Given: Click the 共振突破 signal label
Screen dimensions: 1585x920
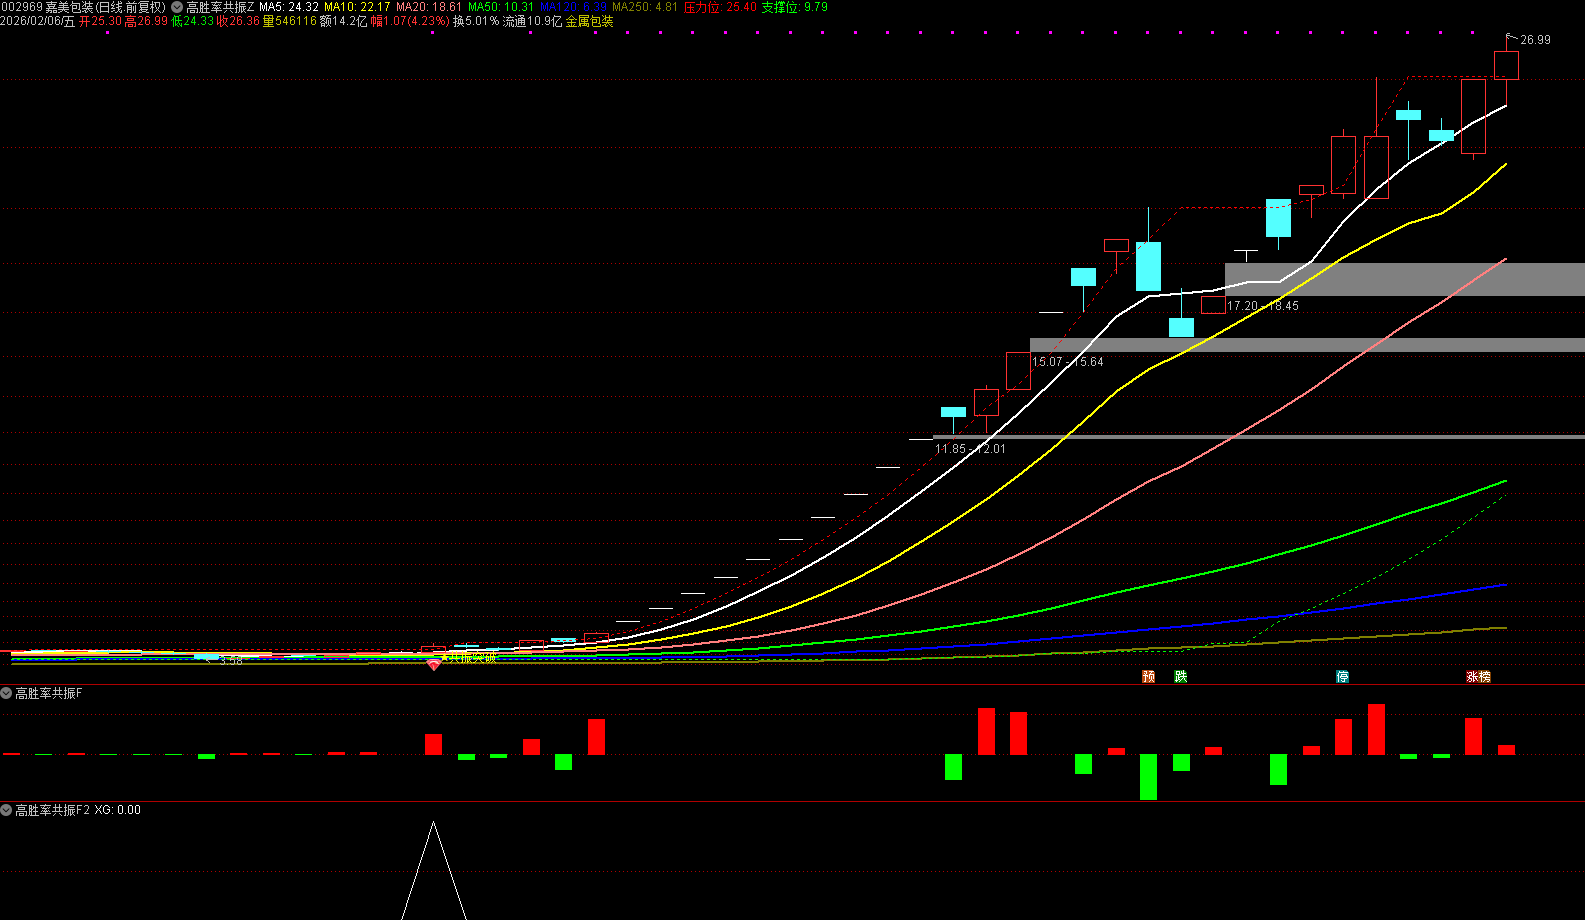Looking at the screenshot, I should point(471,658).
